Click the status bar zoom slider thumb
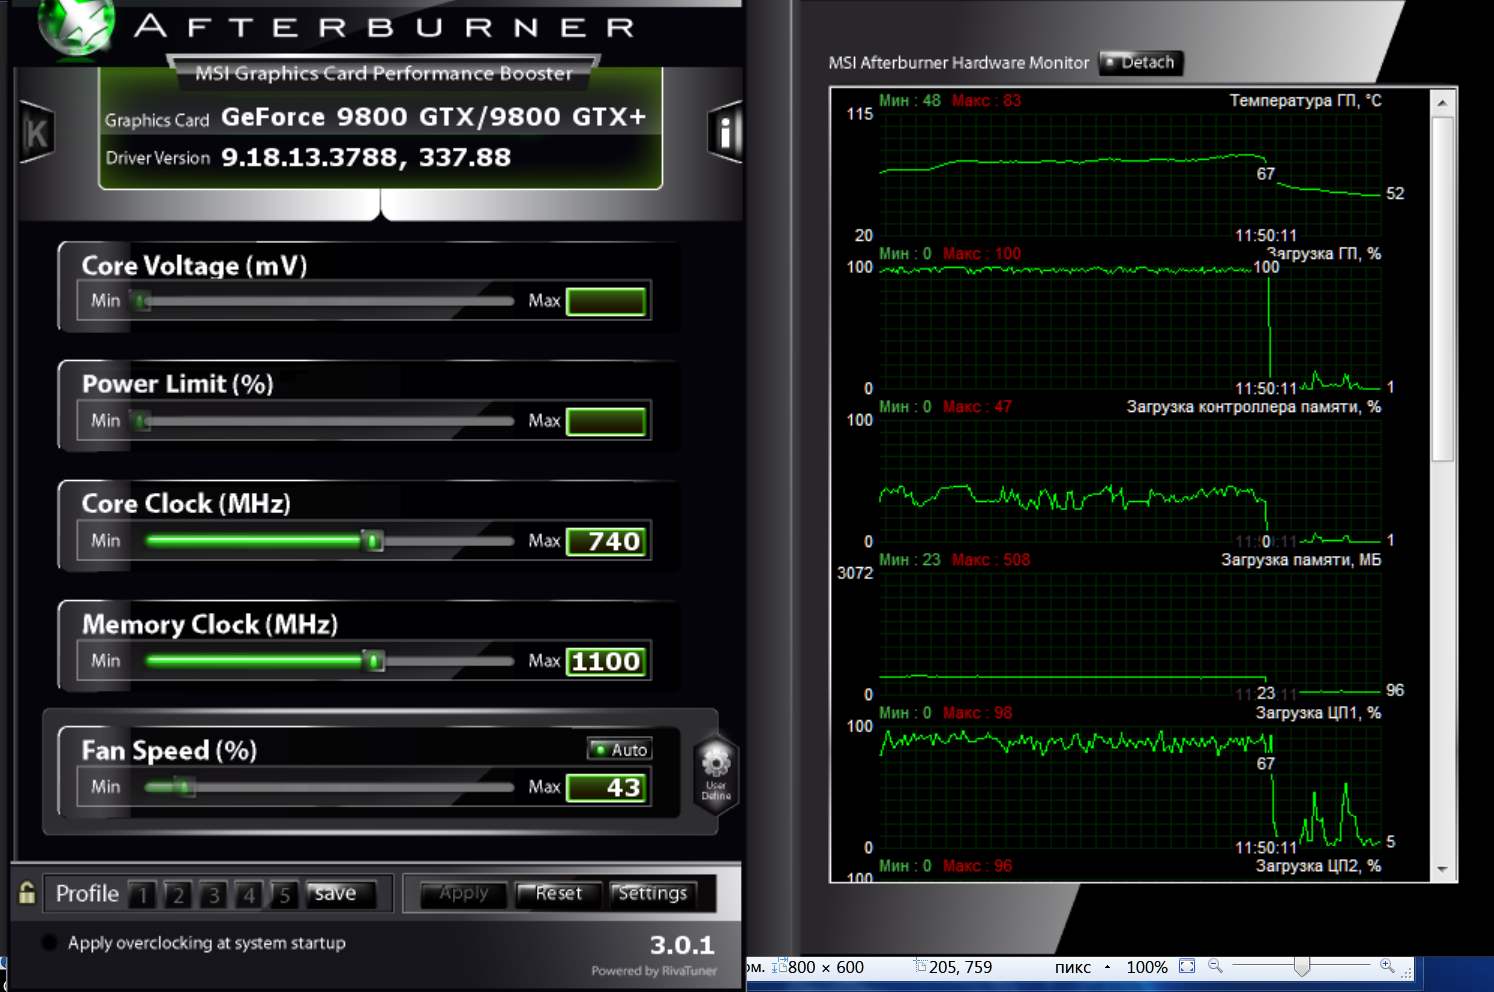This screenshot has height=992, width=1494. [1301, 967]
